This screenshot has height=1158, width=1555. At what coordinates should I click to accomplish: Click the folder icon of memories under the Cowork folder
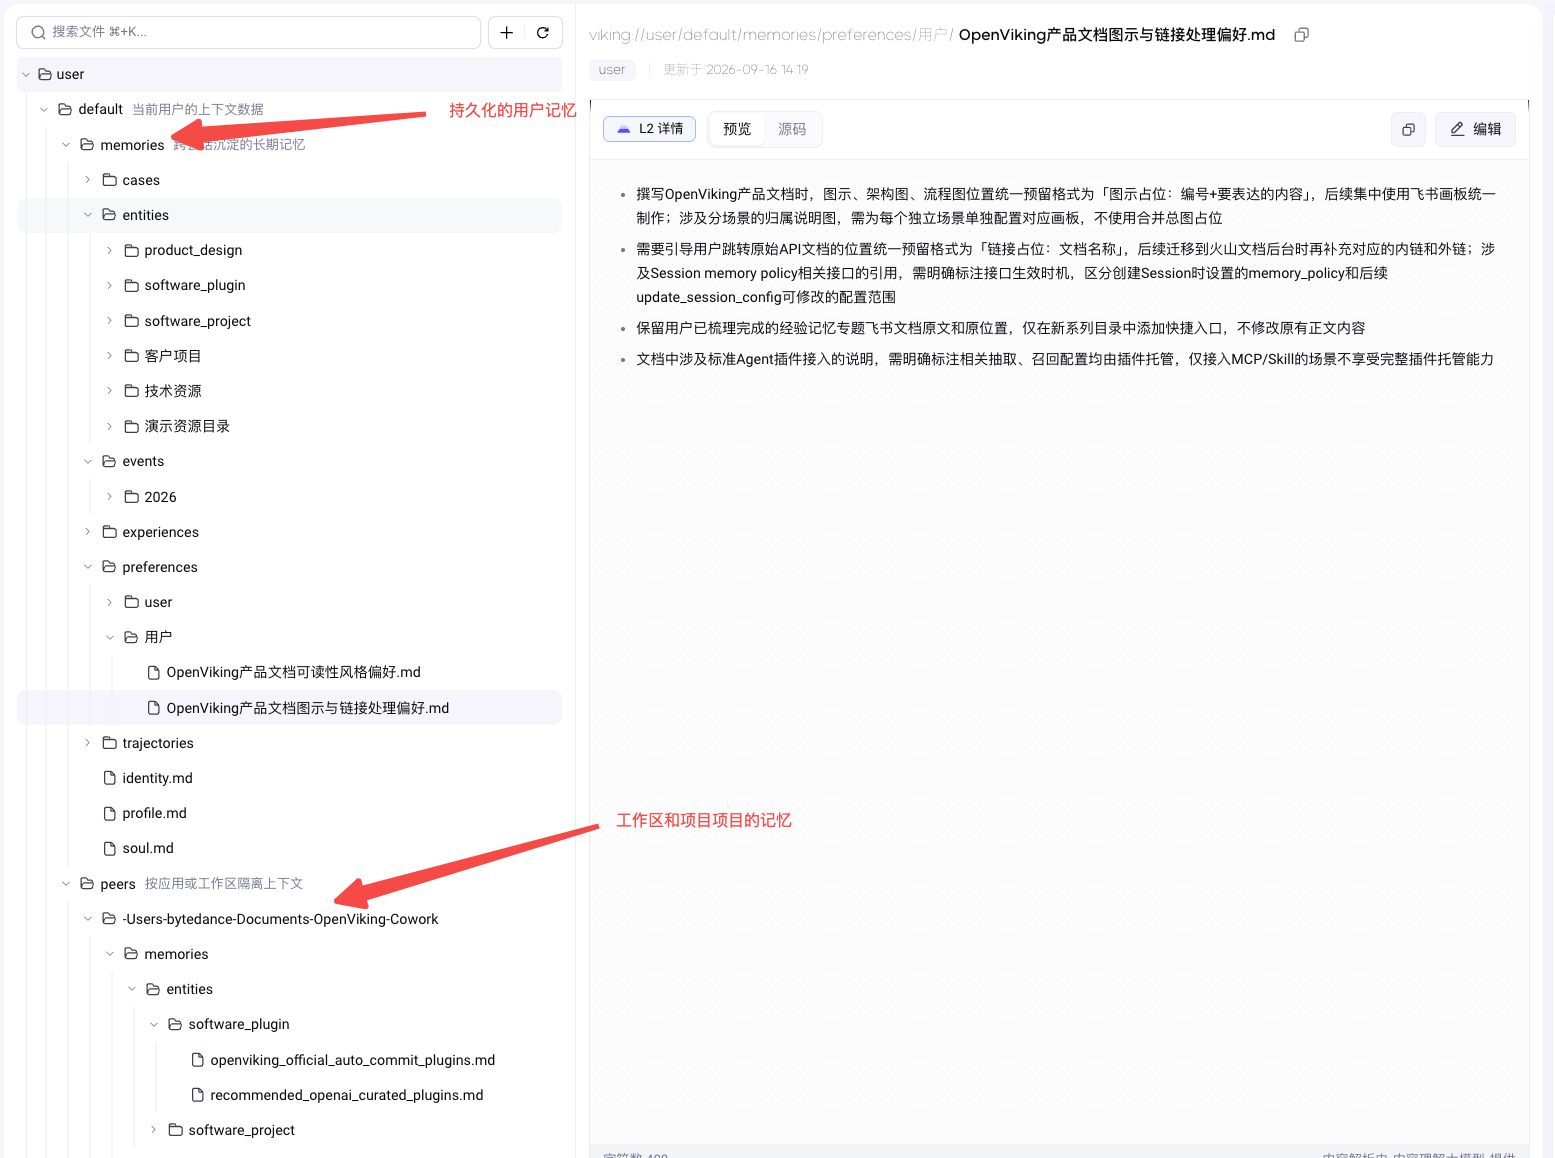[x=131, y=954]
